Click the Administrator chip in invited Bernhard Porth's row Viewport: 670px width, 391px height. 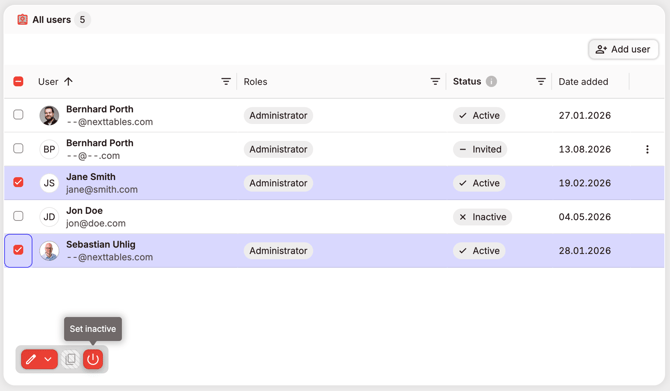tap(278, 149)
